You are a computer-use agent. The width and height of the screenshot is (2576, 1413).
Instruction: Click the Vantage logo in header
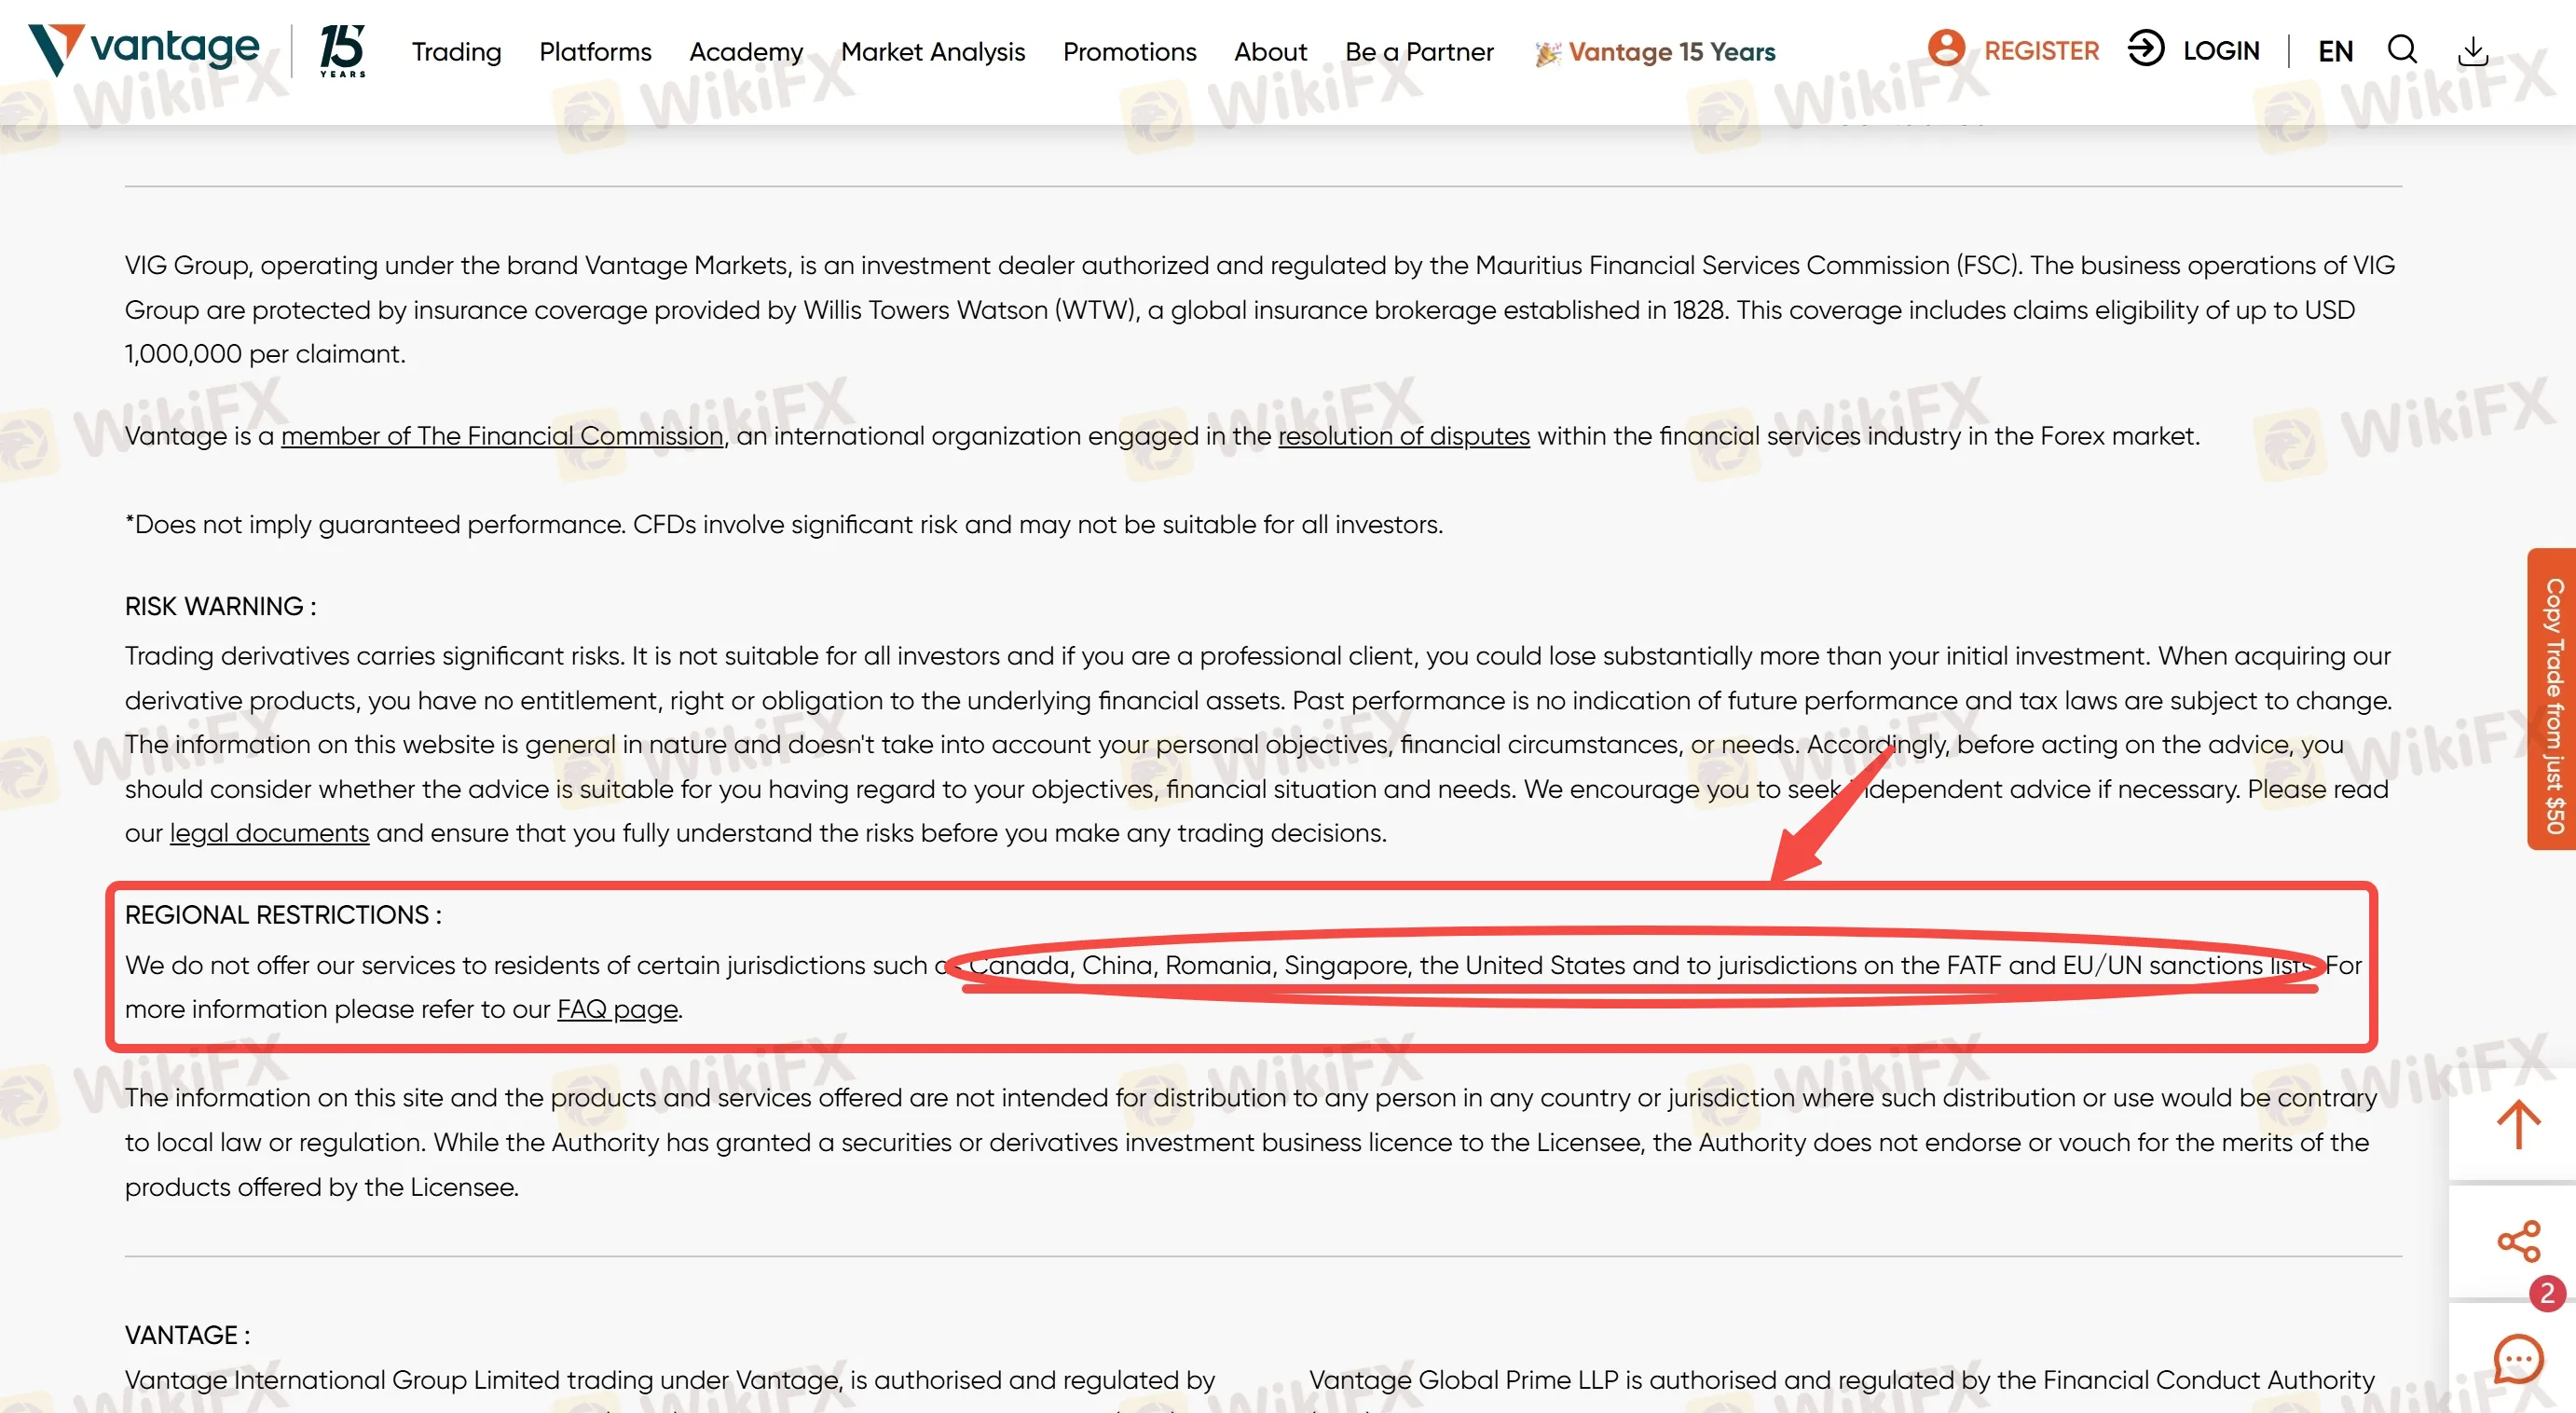point(144,49)
